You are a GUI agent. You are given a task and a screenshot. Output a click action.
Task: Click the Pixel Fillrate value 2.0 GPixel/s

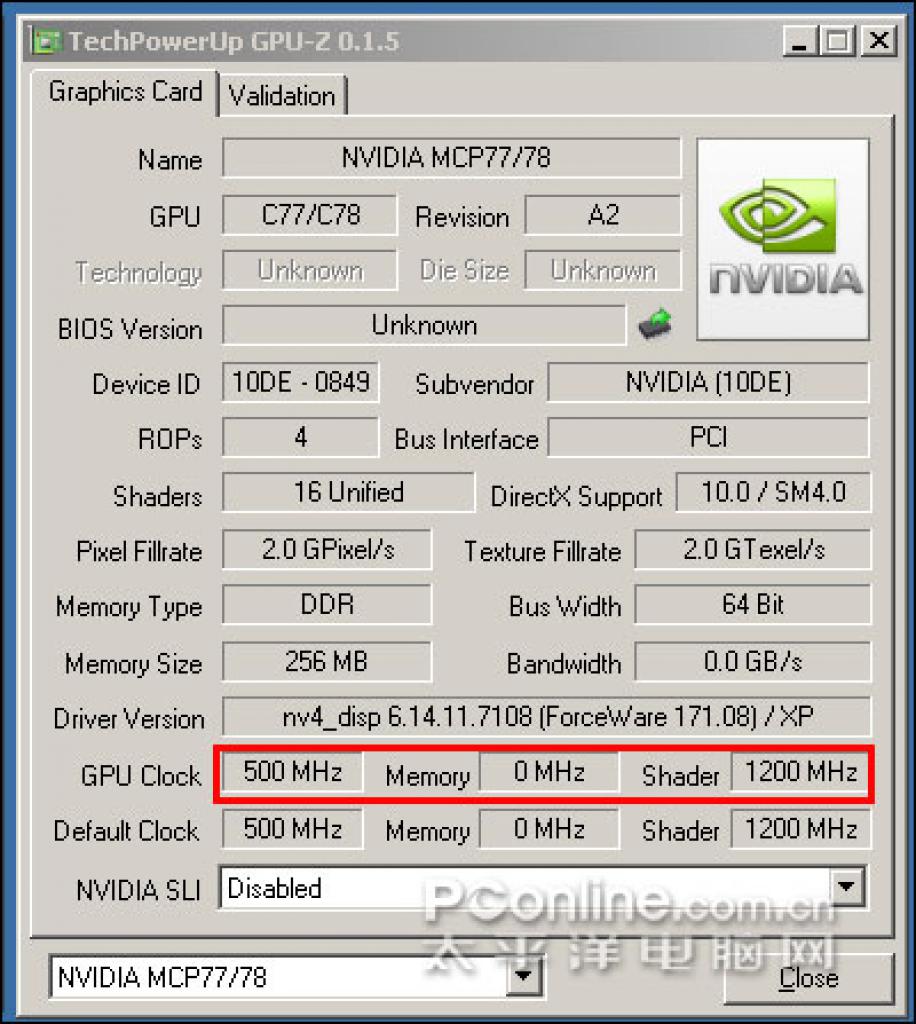coord(327,549)
